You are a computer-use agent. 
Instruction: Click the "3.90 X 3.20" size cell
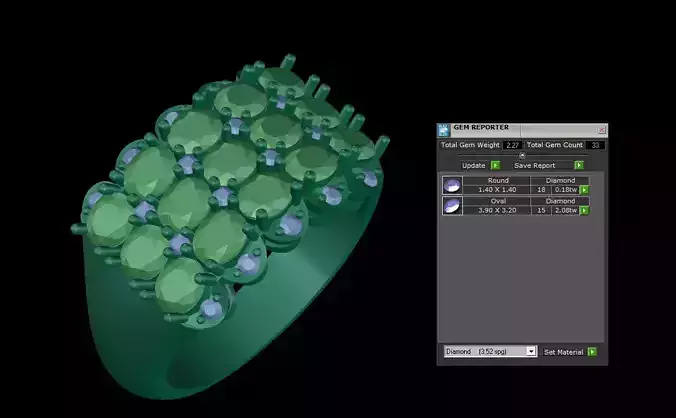click(497, 210)
